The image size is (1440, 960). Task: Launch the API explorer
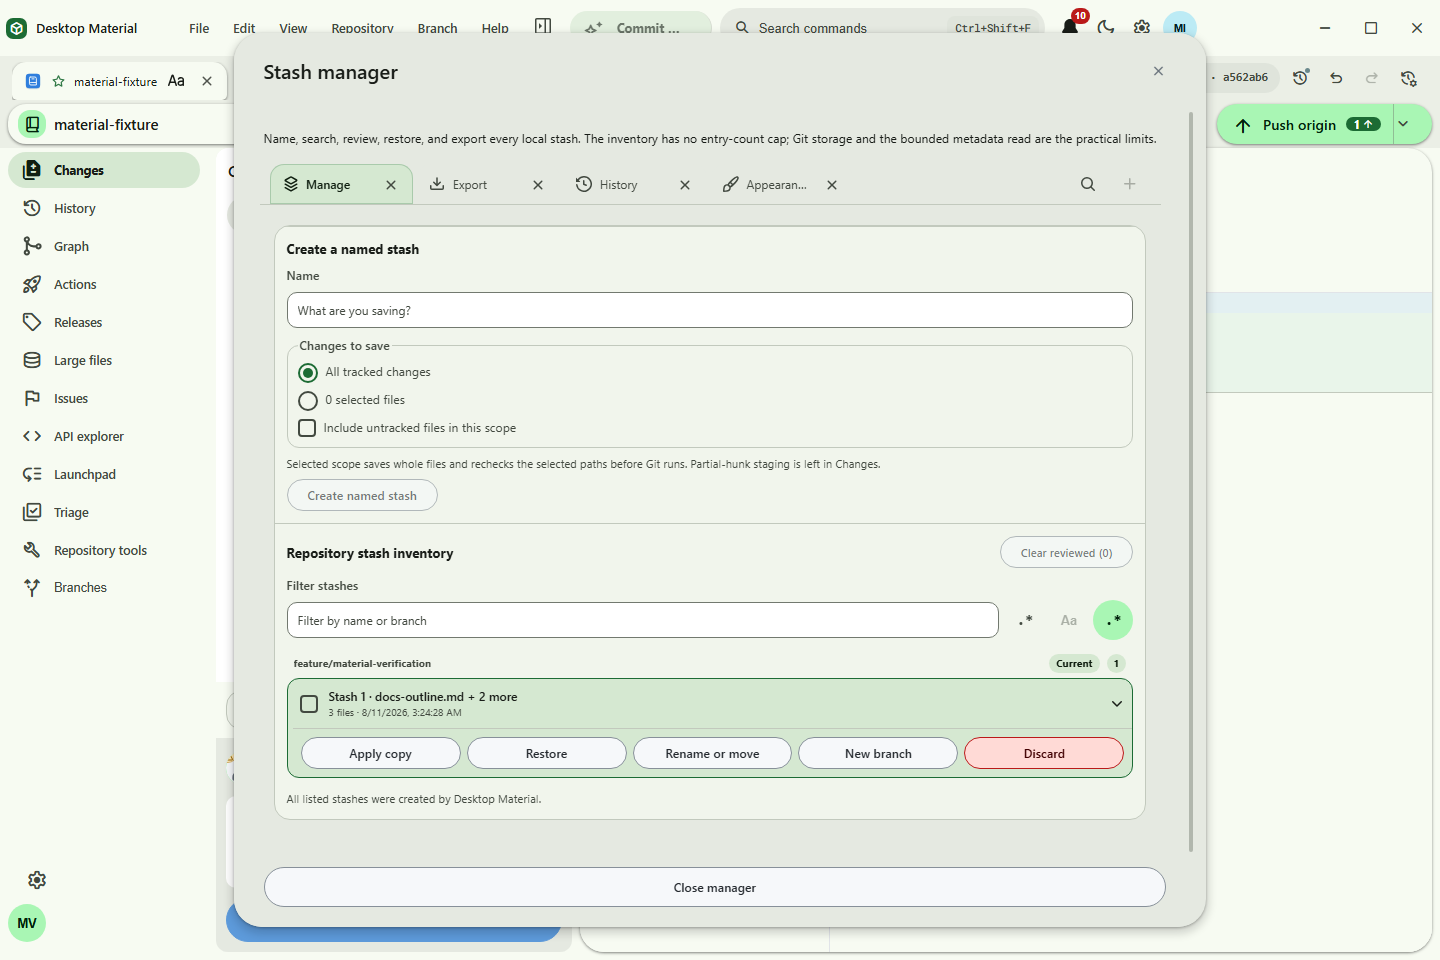point(104,436)
